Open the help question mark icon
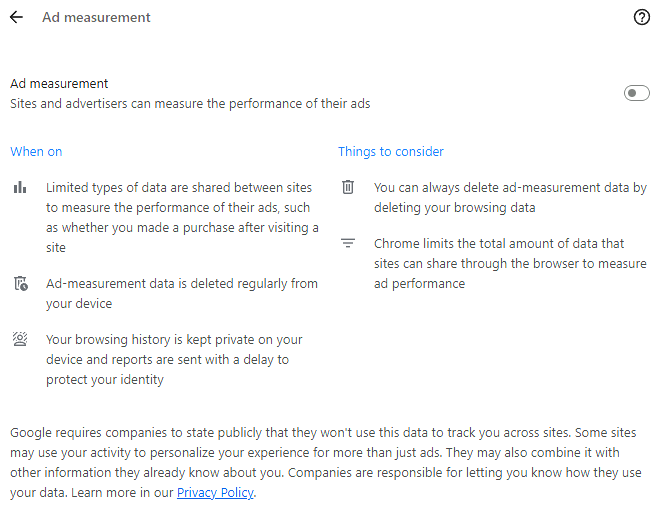Viewport: 658px width, 509px height. pyautogui.click(x=642, y=17)
